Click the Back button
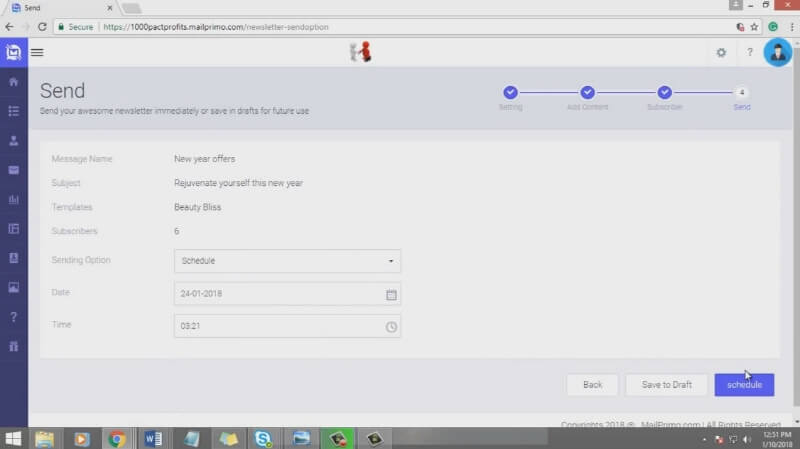 tap(592, 385)
